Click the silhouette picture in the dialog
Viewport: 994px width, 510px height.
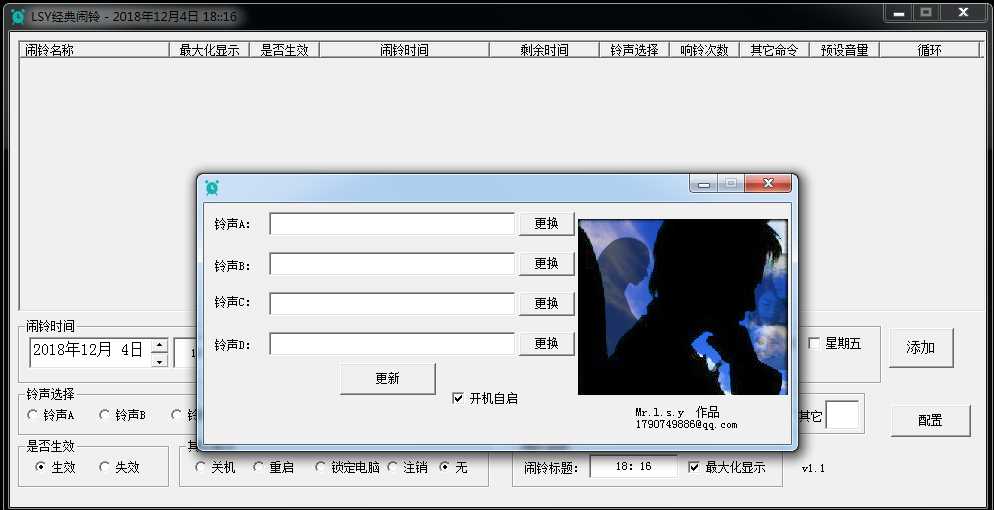[x=683, y=307]
